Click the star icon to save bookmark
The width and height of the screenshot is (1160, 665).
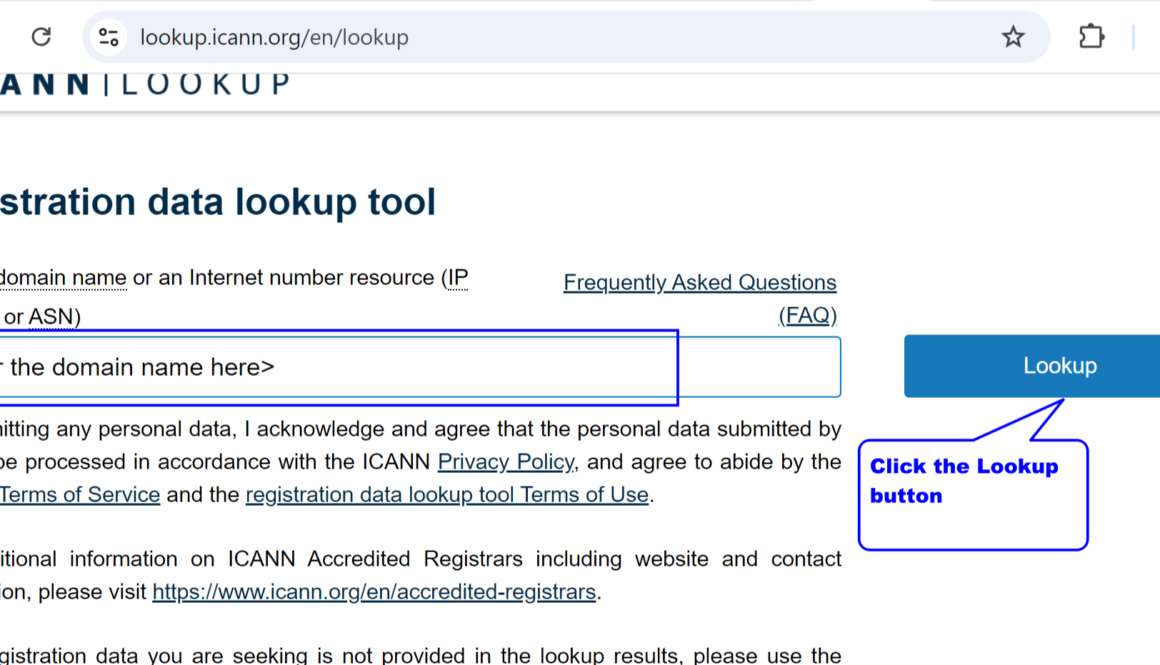[1013, 36]
